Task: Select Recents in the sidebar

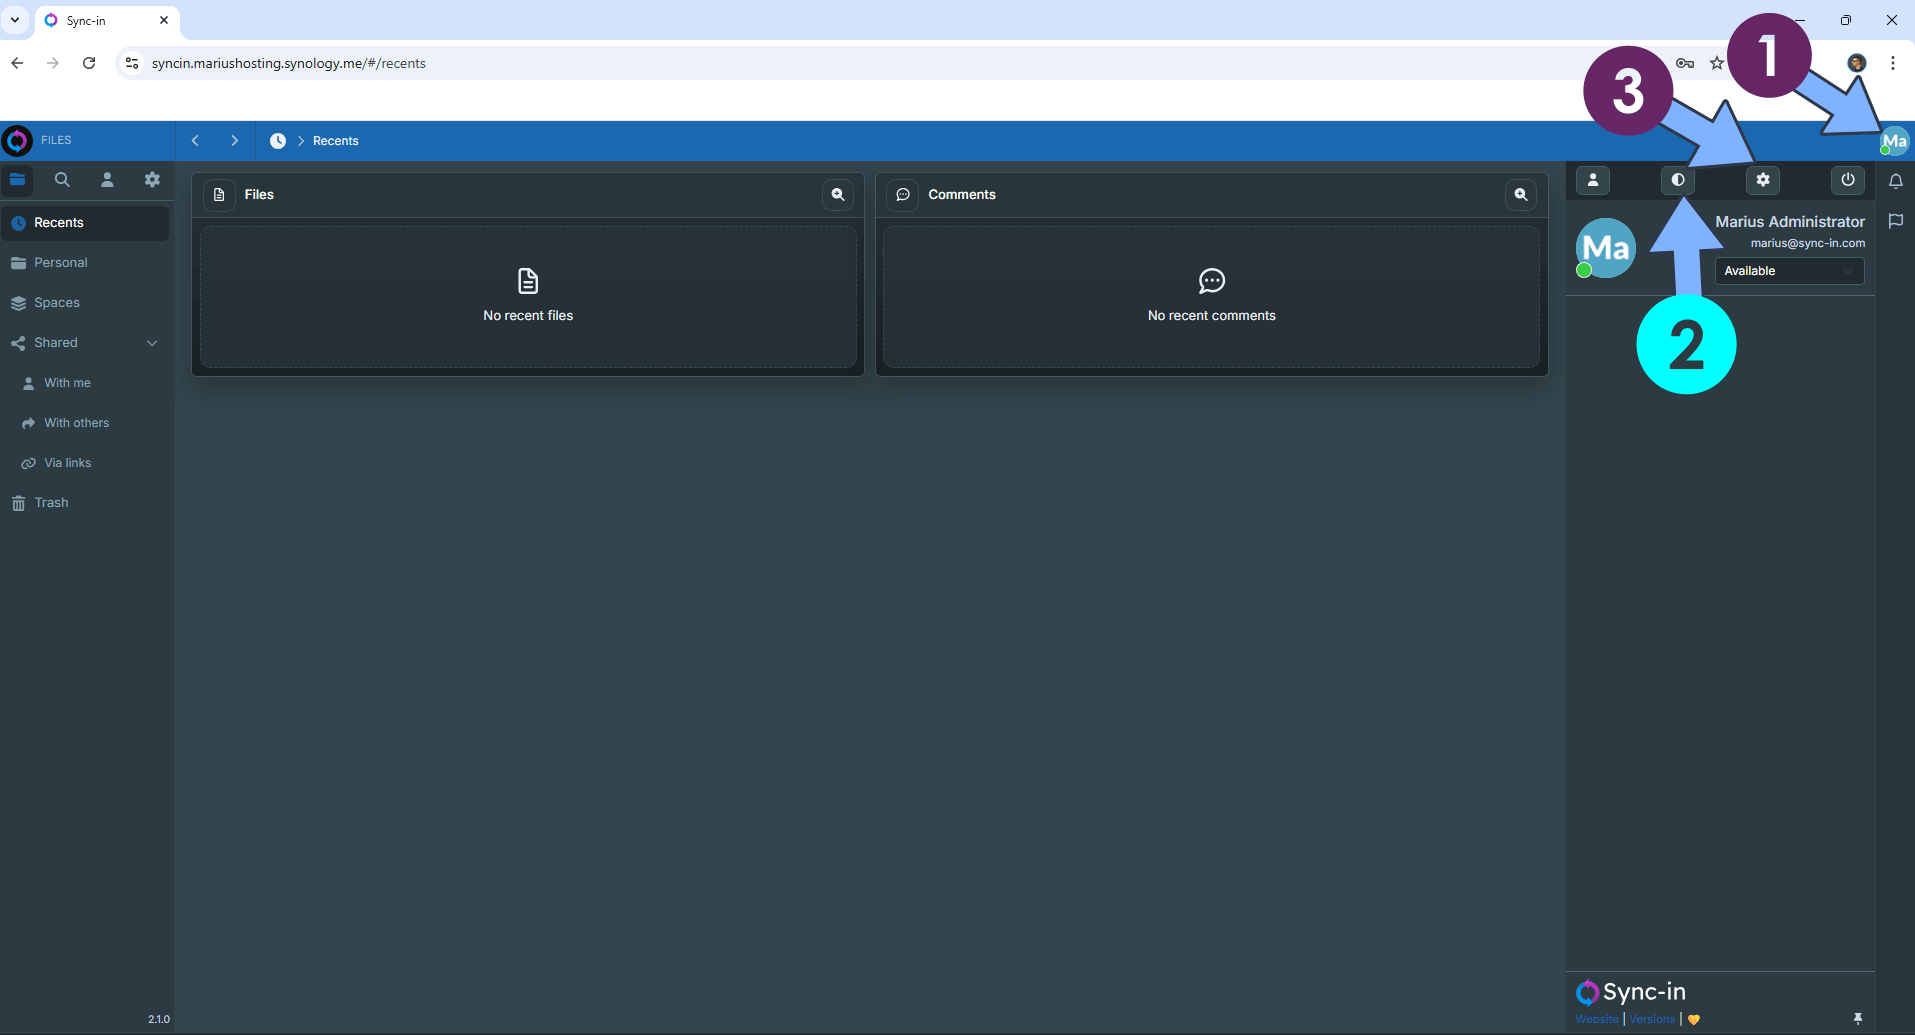Action: pyautogui.click(x=57, y=222)
